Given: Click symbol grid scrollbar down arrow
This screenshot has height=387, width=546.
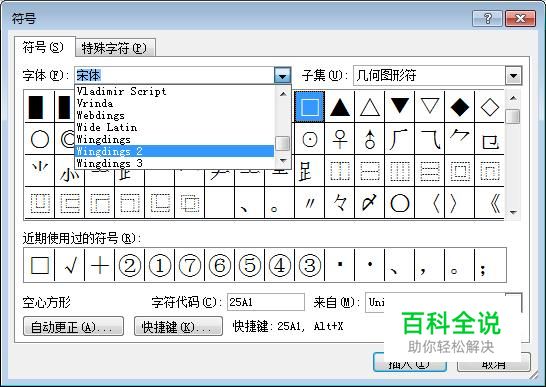Looking at the screenshot, I should (x=513, y=212).
